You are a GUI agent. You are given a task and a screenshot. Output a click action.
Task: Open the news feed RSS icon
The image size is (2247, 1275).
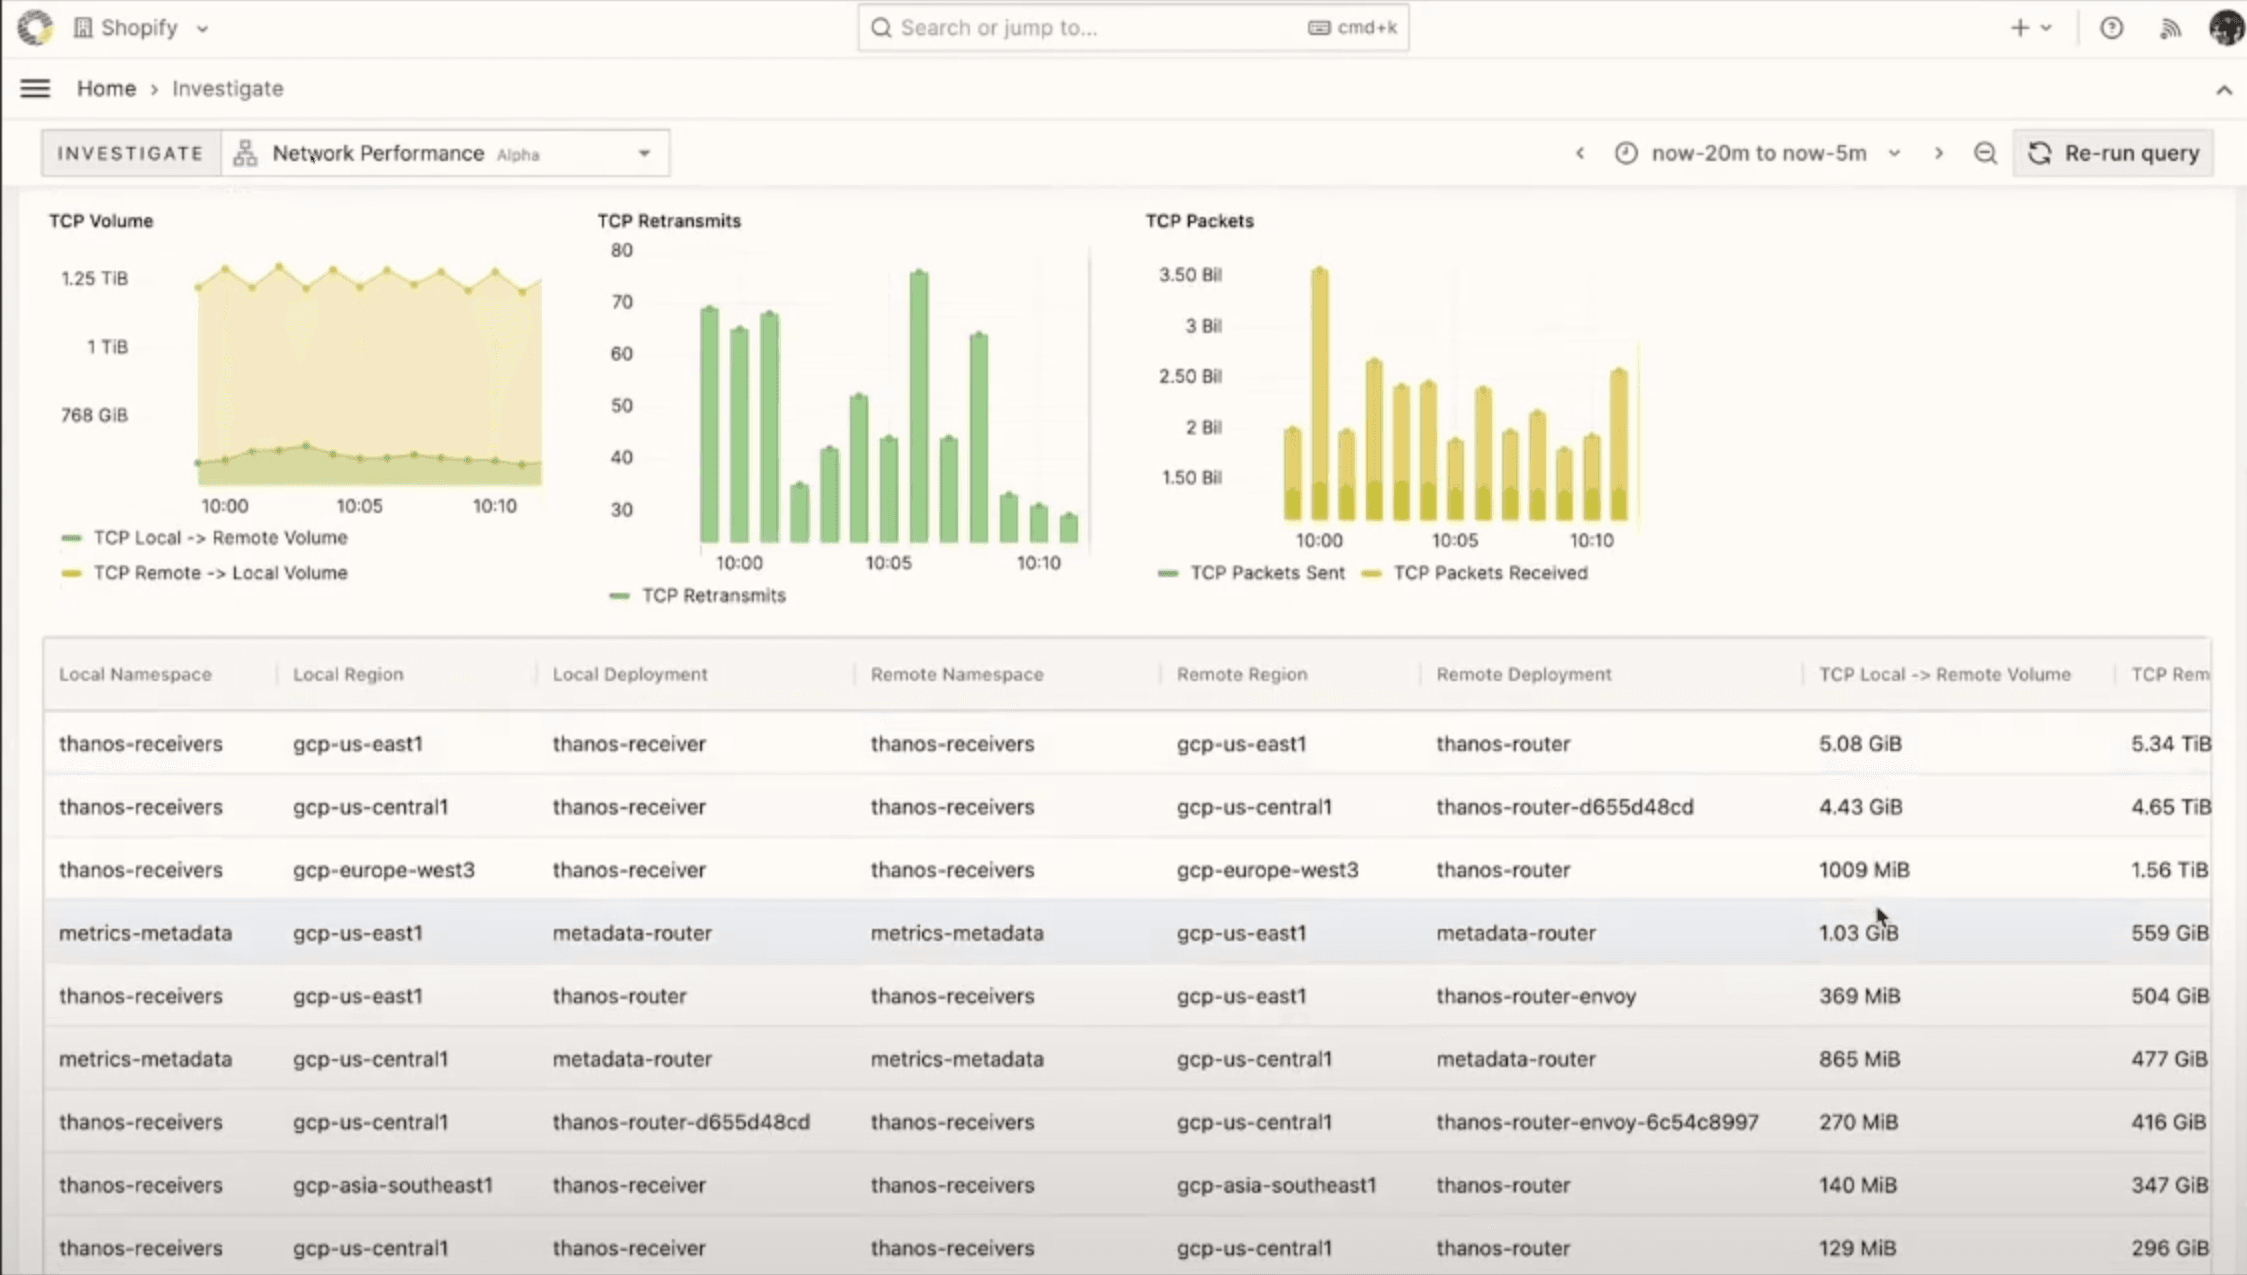[2169, 28]
